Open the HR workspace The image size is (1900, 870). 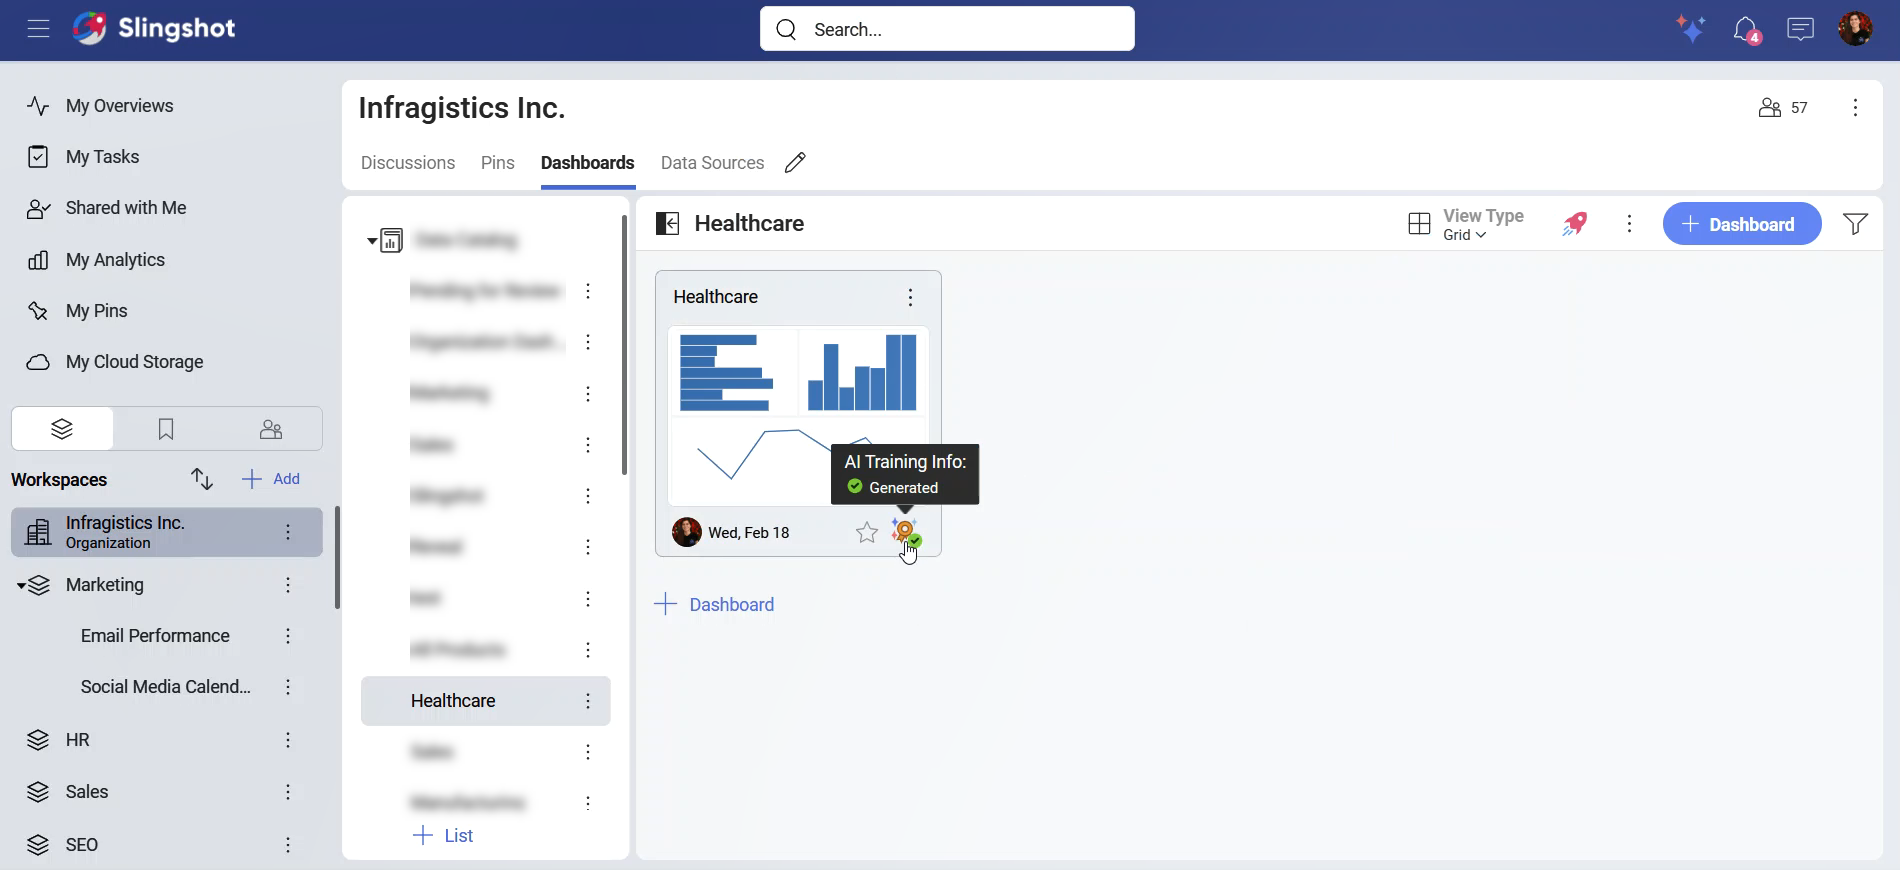(x=77, y=740)
